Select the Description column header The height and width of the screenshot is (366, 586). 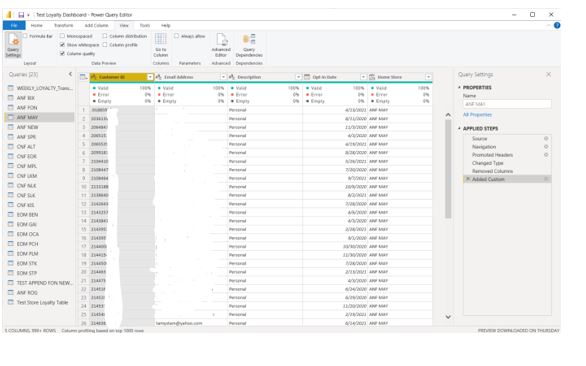tap(265, 77)
